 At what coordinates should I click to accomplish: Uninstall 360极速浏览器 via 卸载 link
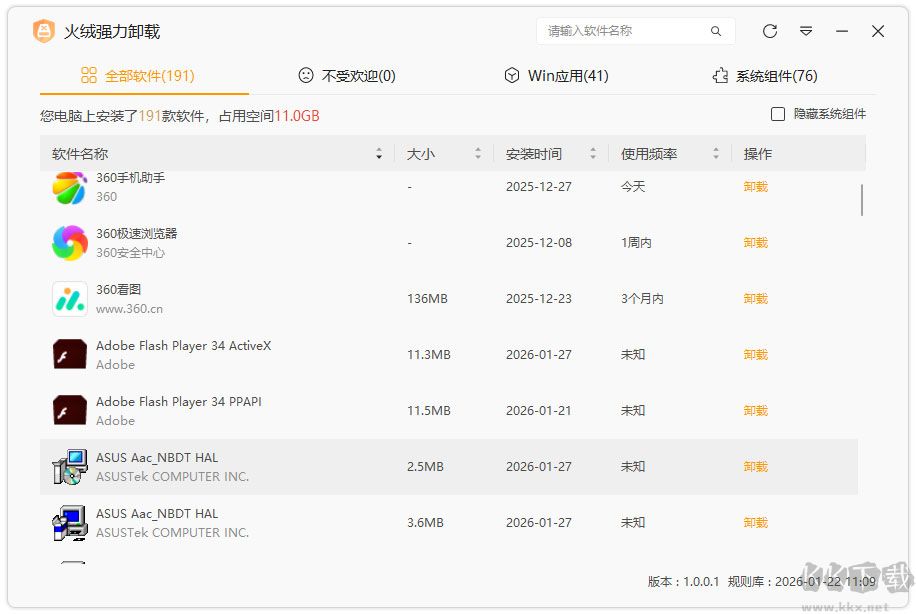tap(755, 242)
